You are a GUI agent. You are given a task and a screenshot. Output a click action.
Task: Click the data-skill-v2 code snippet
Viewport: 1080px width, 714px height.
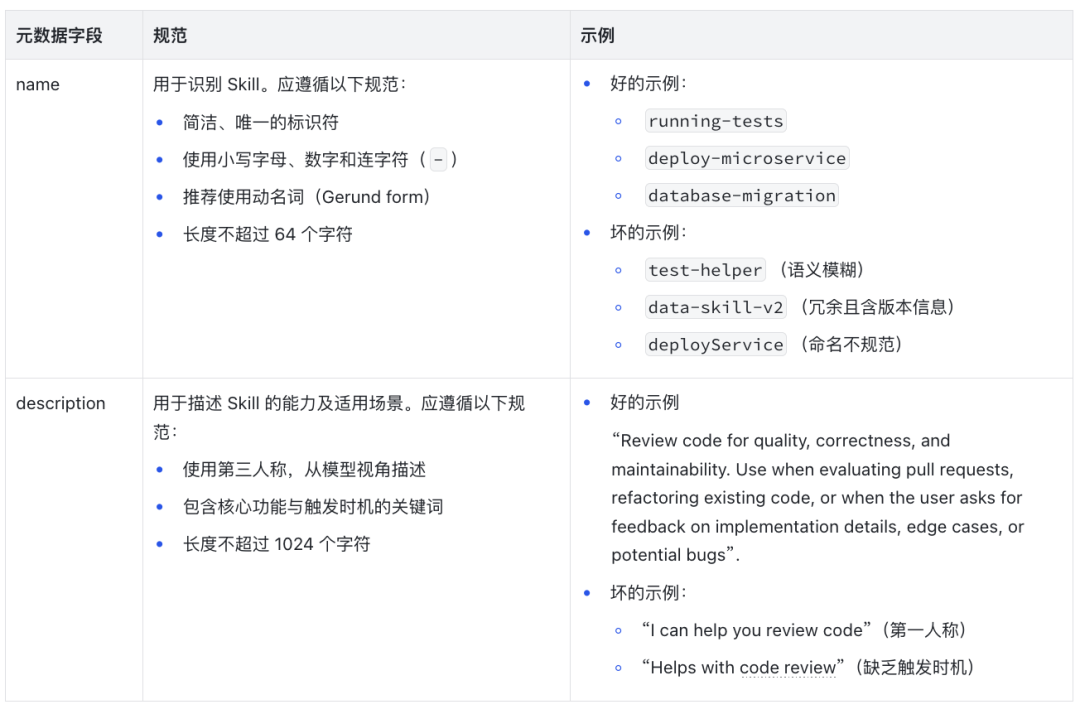[x=716, y=307]
